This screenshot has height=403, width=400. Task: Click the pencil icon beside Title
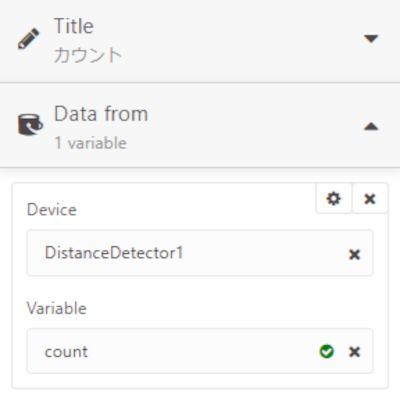28,39
